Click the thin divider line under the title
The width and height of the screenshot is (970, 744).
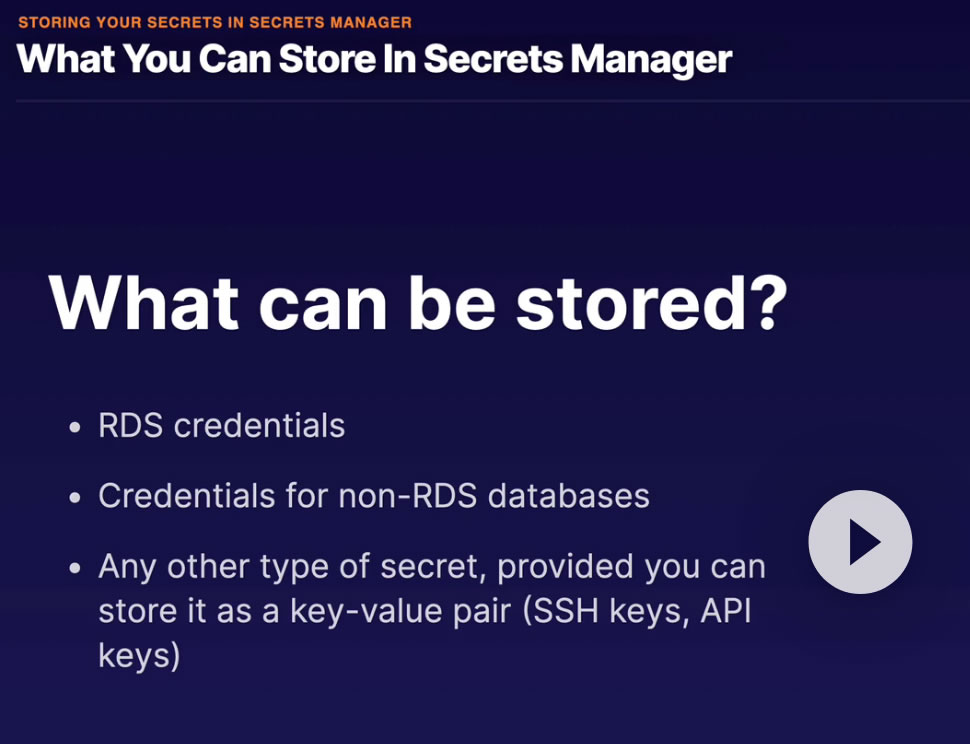tap(485, 101)
